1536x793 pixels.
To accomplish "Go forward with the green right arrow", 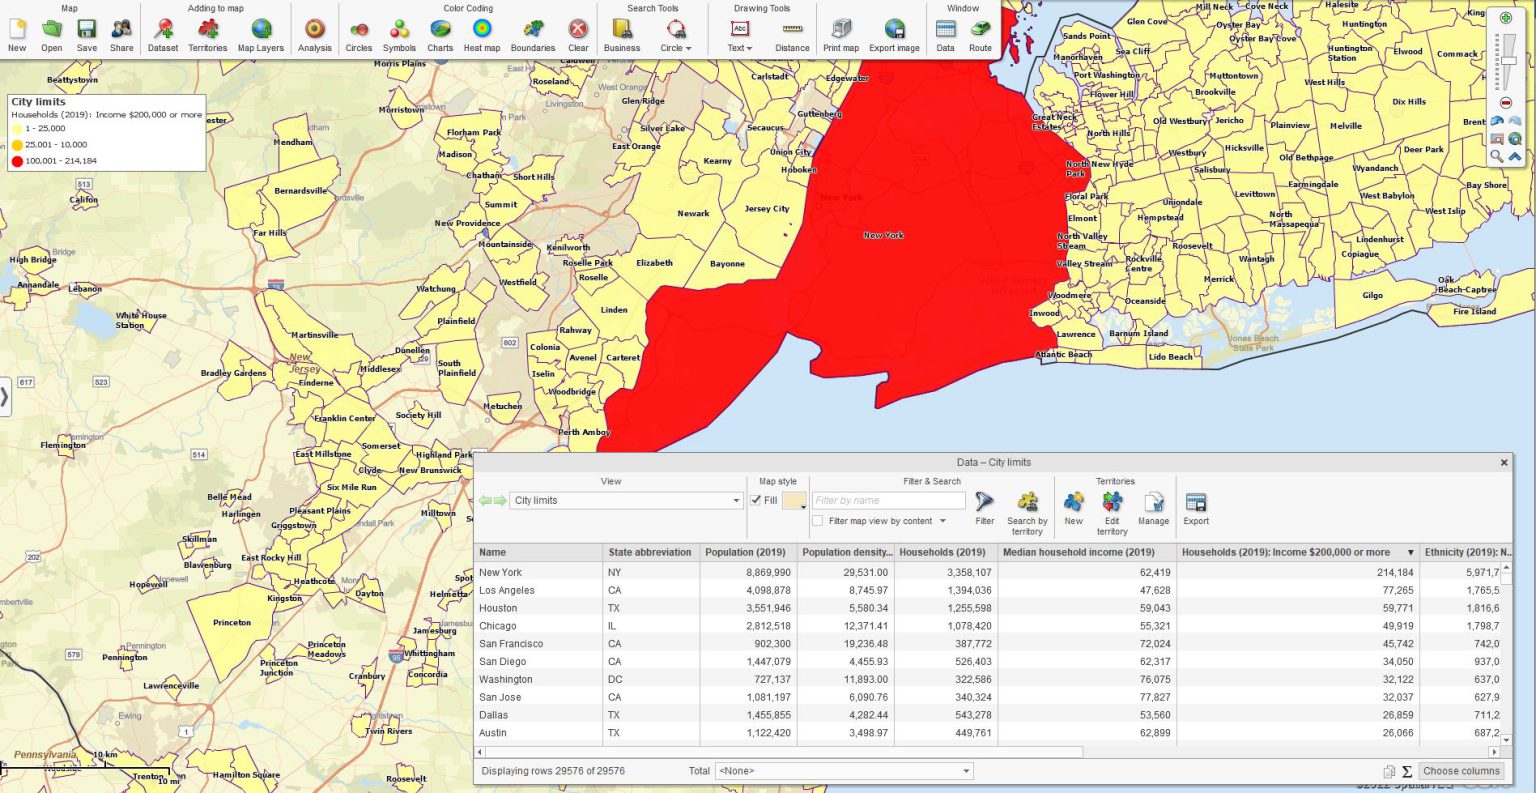I will 500,501.
